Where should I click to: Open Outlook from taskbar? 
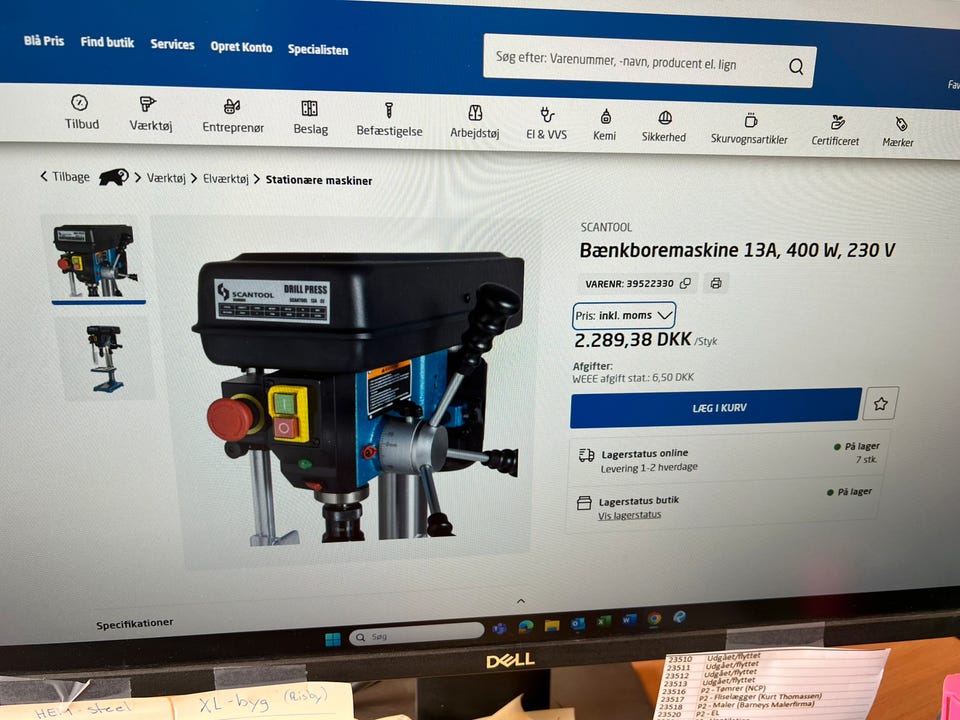point(578,623)
